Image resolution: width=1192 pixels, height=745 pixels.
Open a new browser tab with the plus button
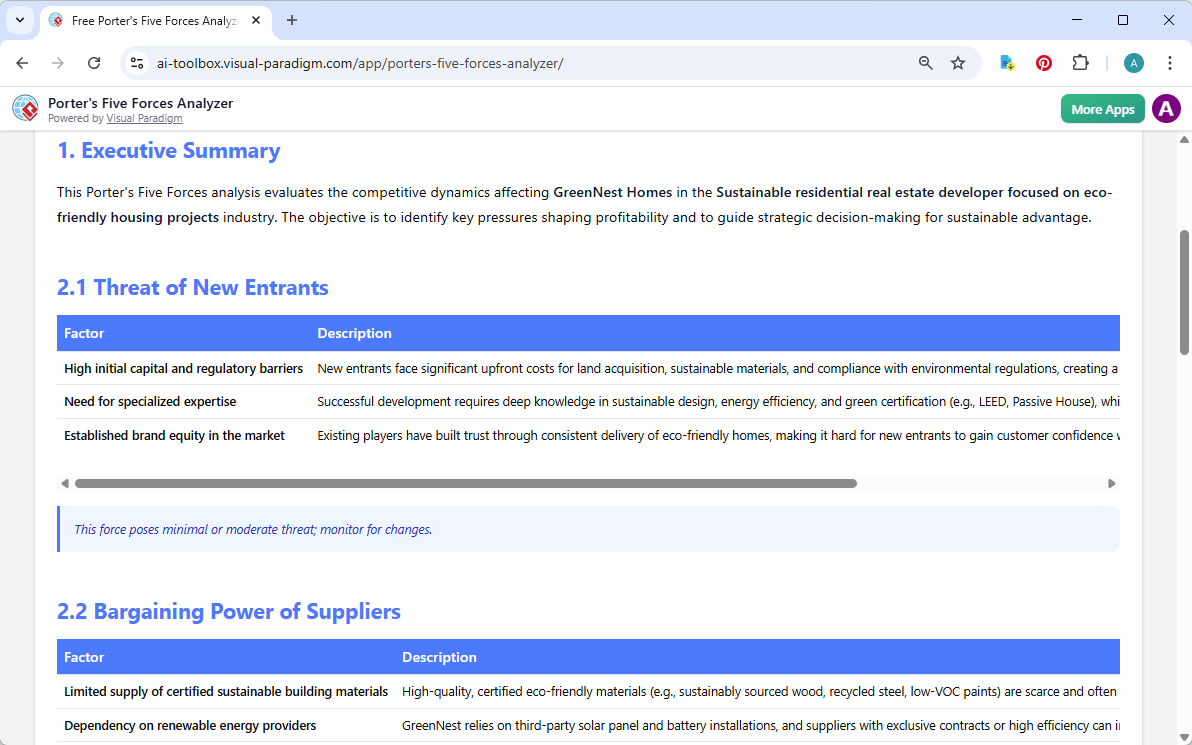coord(291,20)
